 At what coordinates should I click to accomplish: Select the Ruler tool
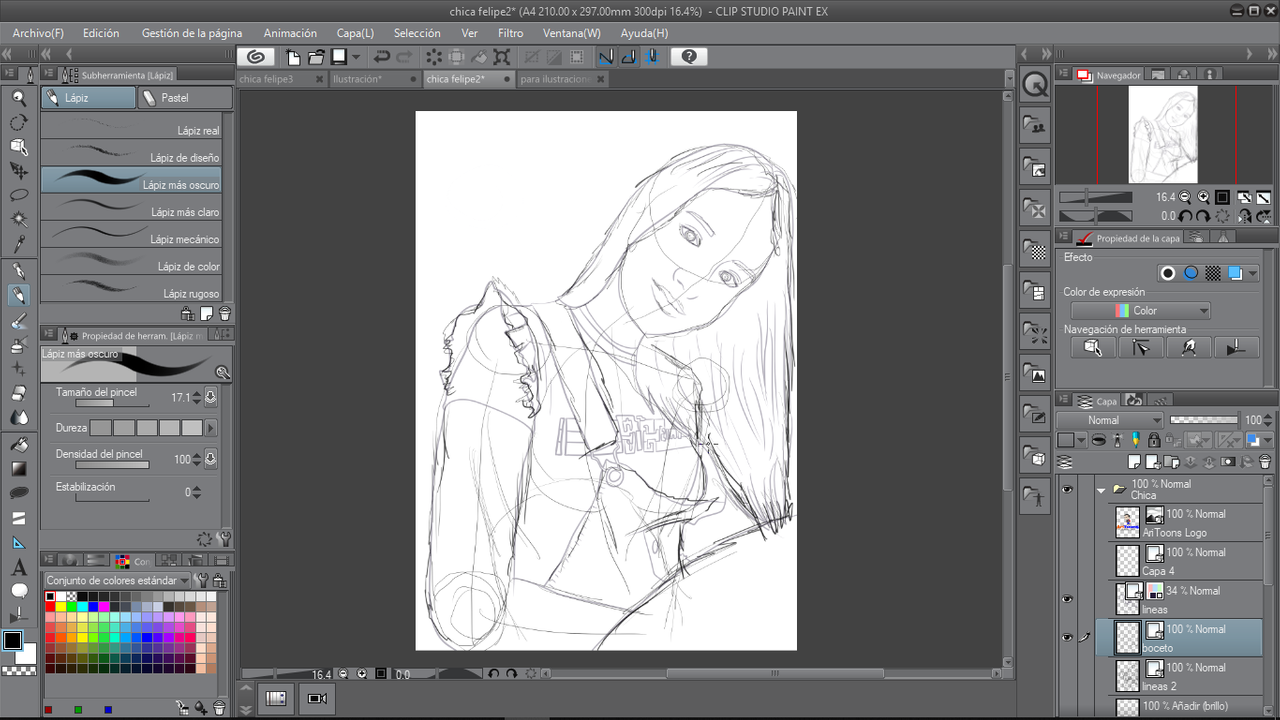19,543
